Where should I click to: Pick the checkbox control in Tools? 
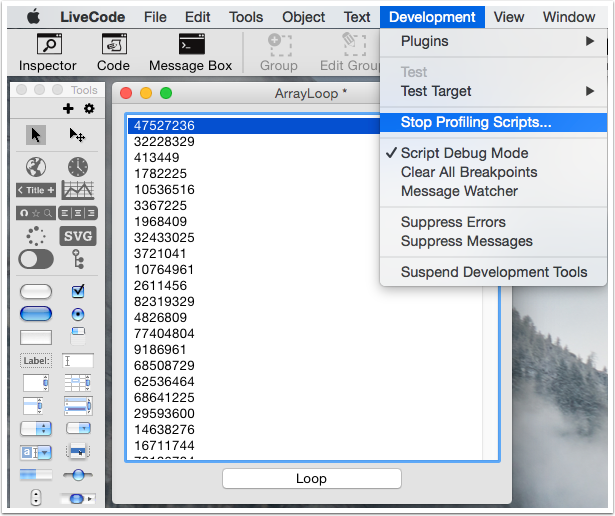point(78,291)
